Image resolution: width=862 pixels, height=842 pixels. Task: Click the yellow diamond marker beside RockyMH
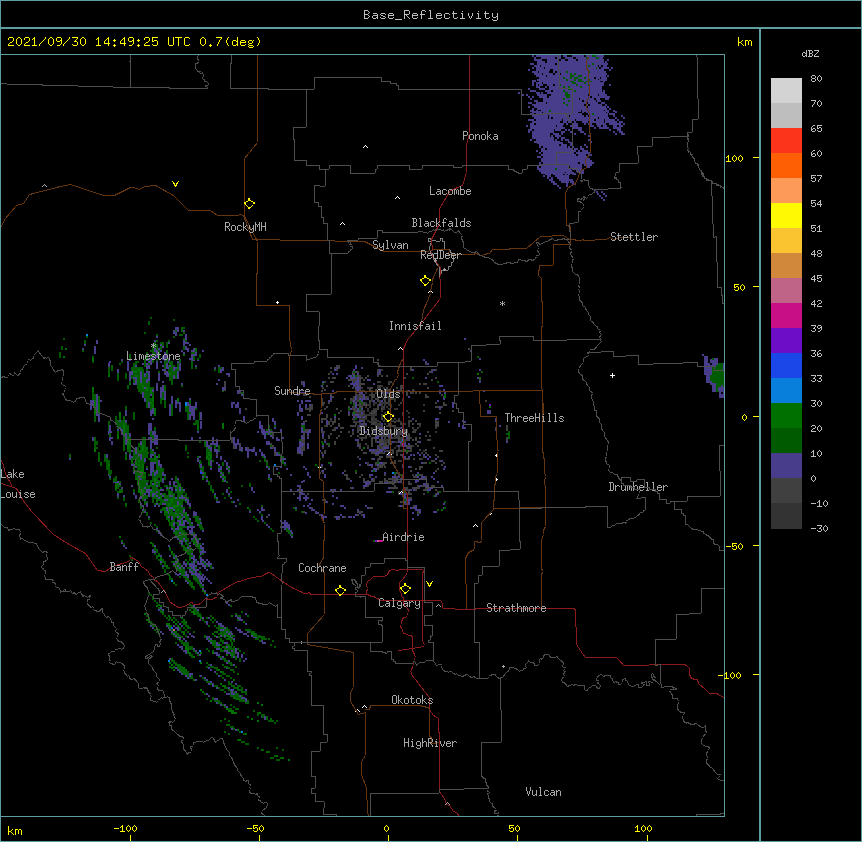pos(249,204)
